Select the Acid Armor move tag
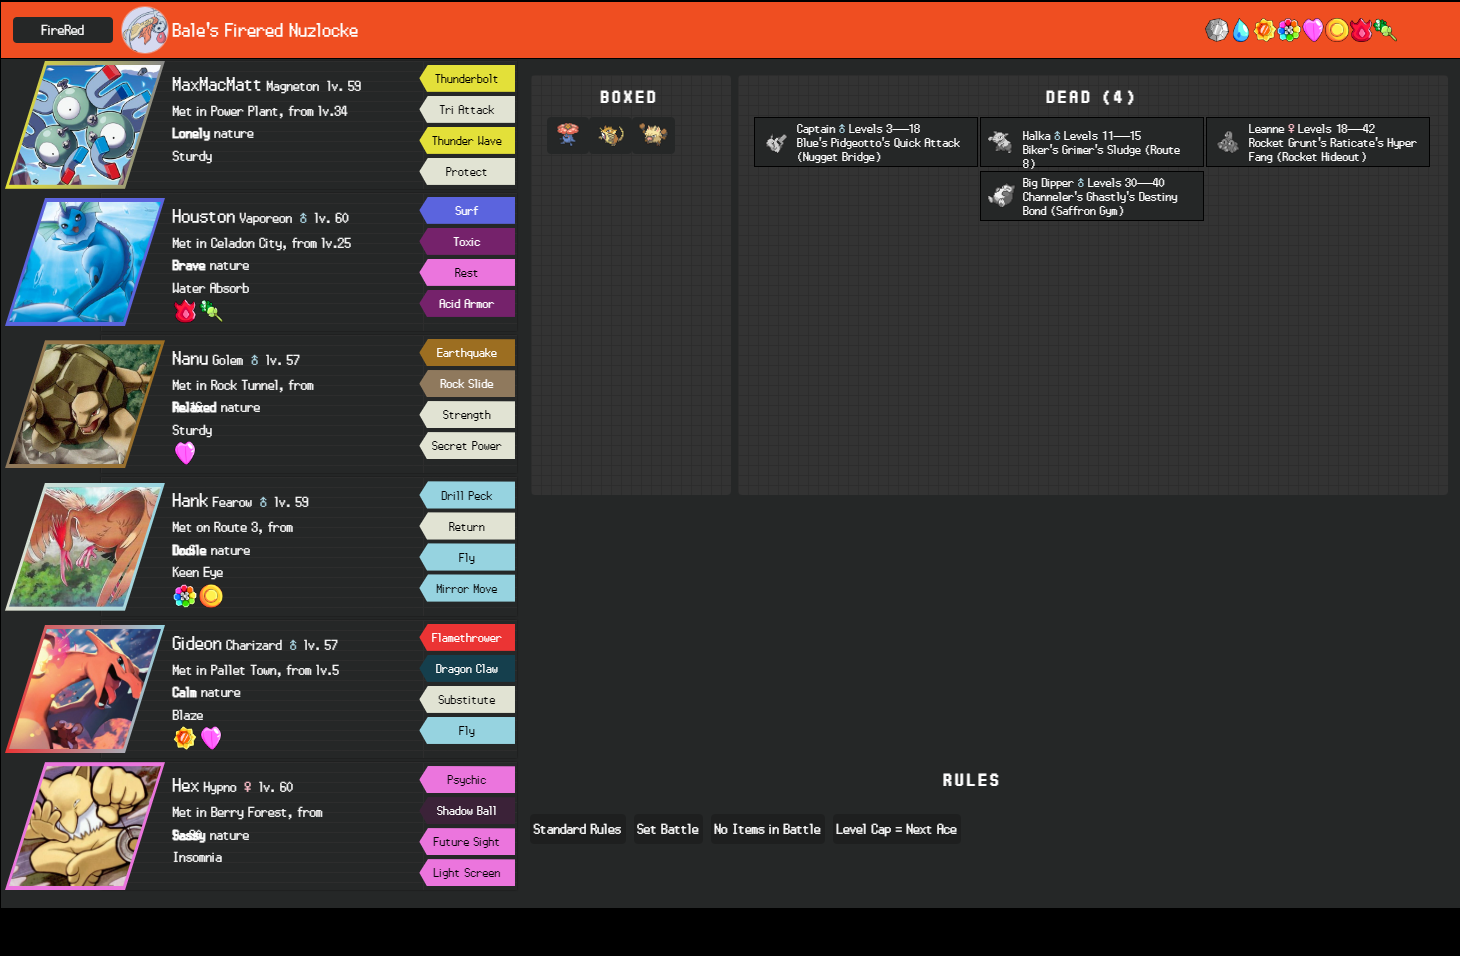1460x966 pixels. coord(467,304)
